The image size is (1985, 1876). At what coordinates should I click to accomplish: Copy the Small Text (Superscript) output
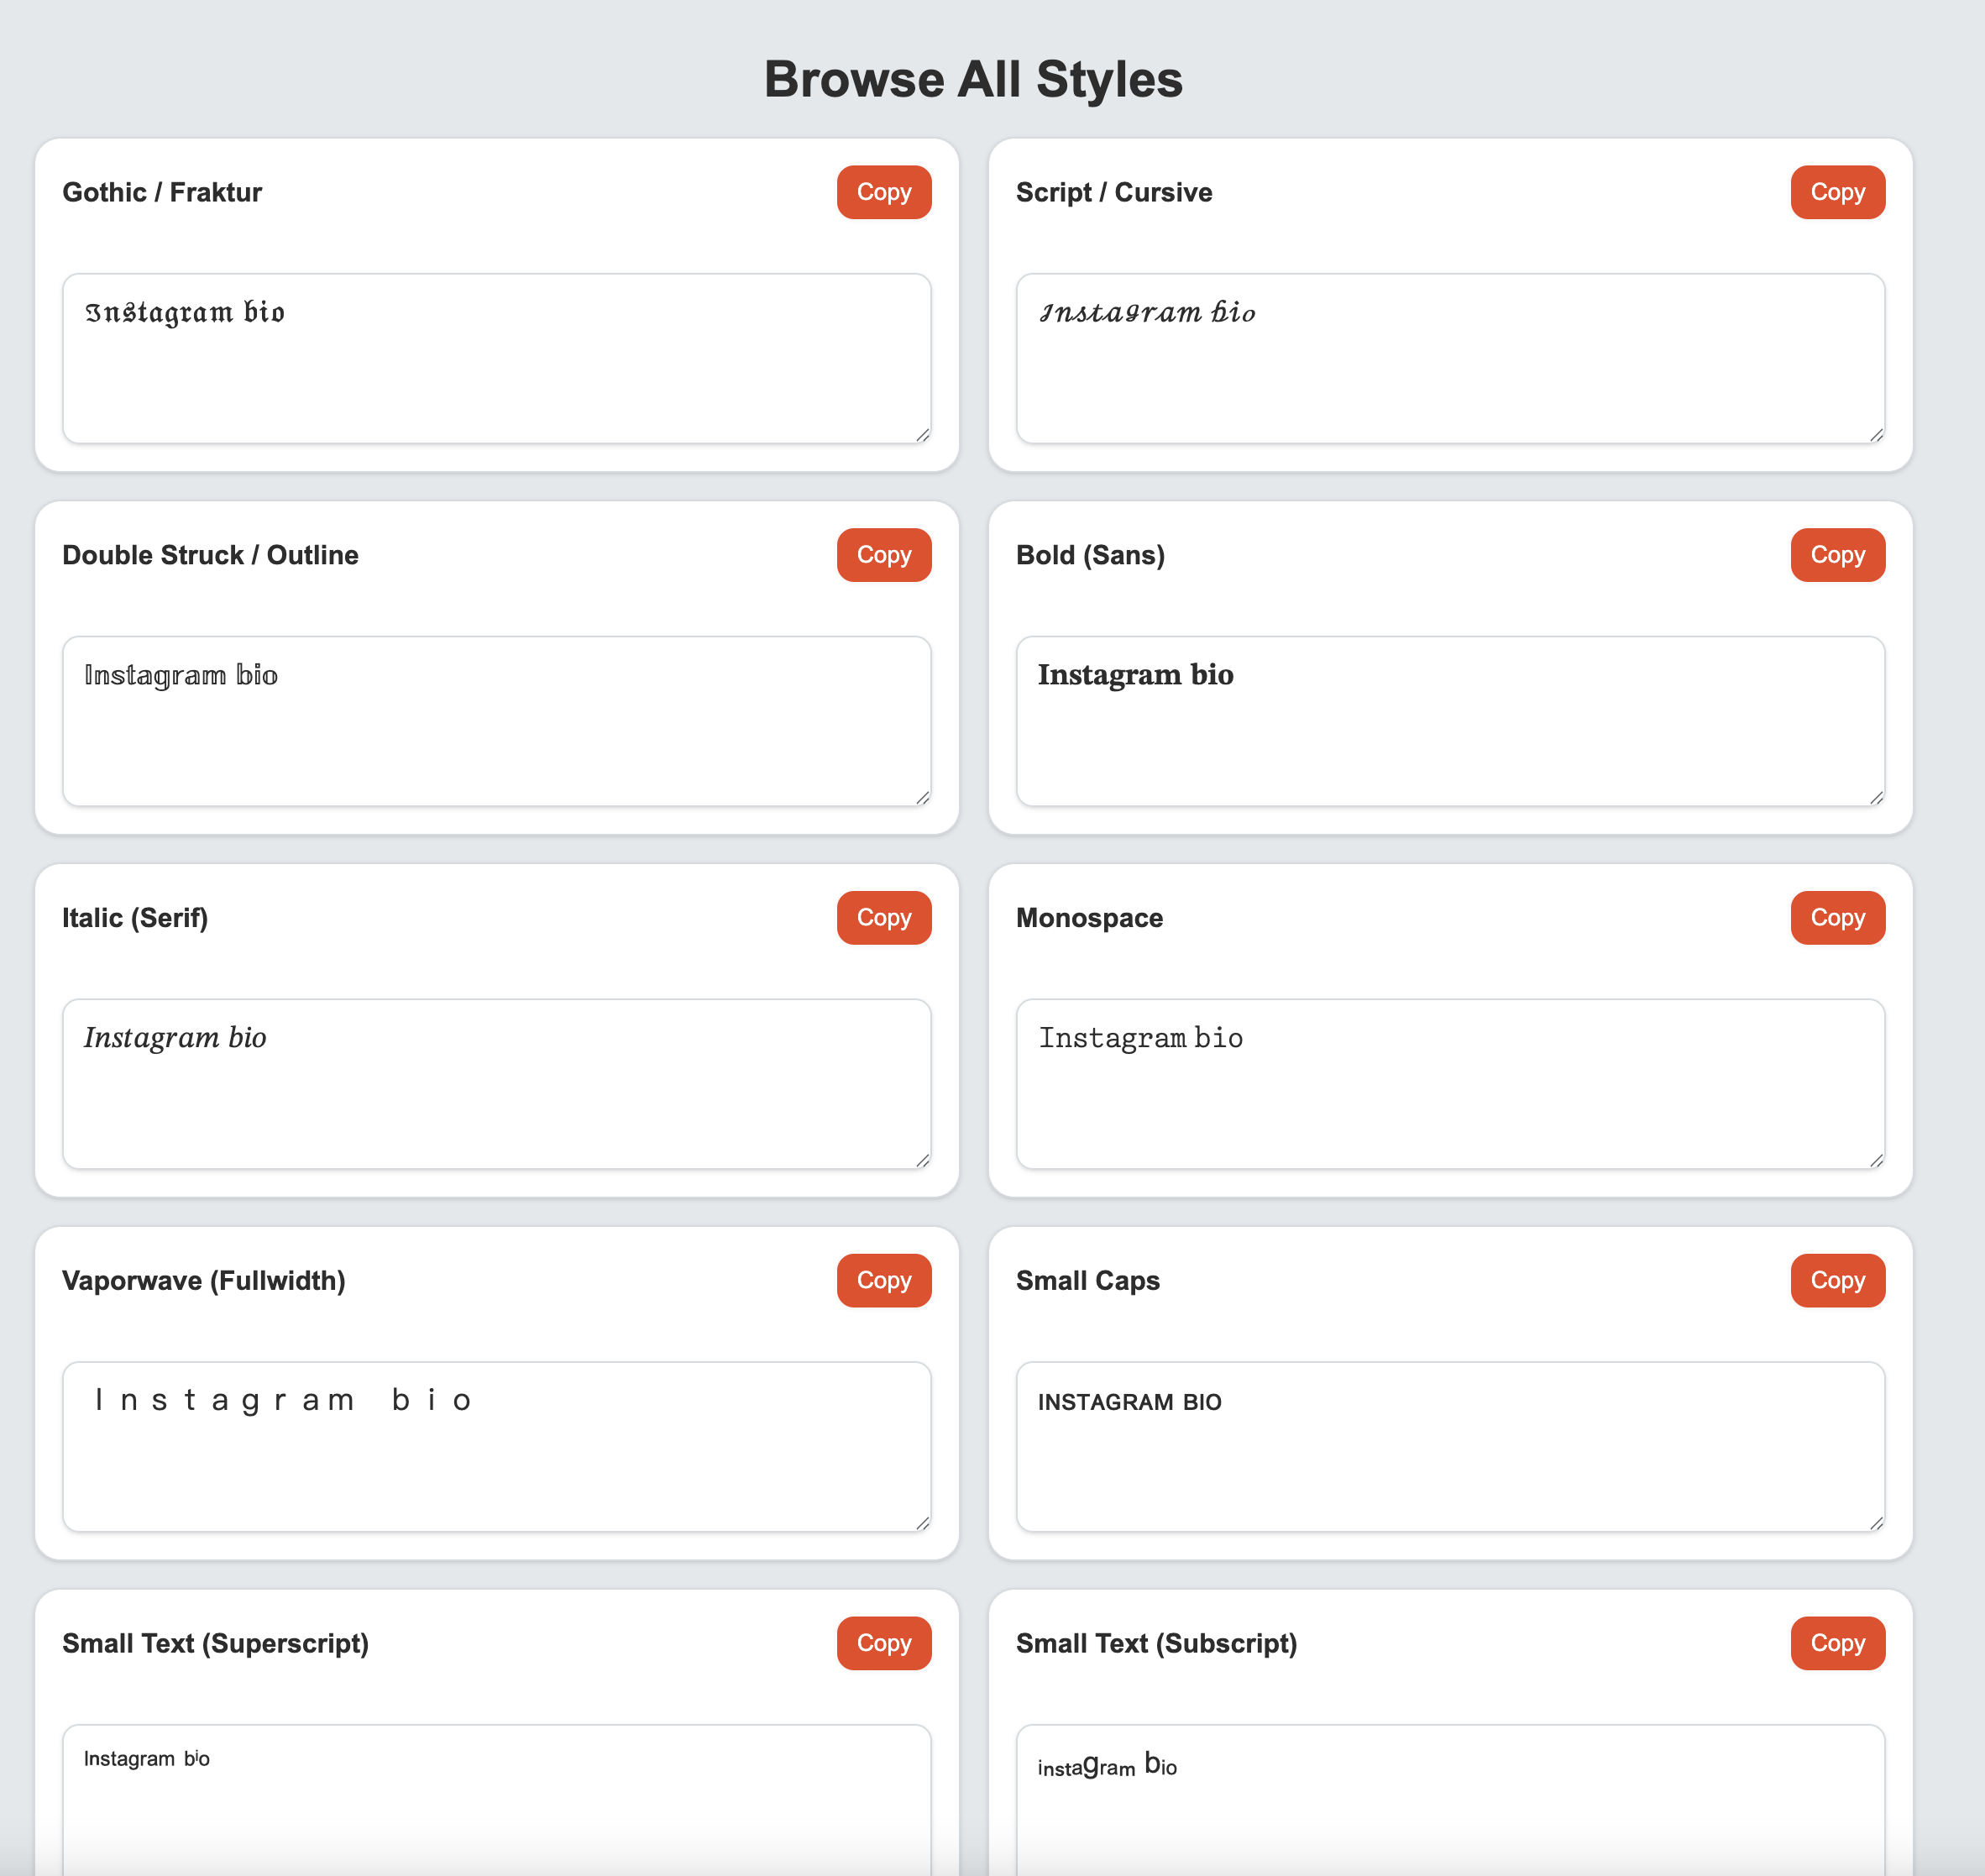pyautogui.click(x=883, y=1643)
